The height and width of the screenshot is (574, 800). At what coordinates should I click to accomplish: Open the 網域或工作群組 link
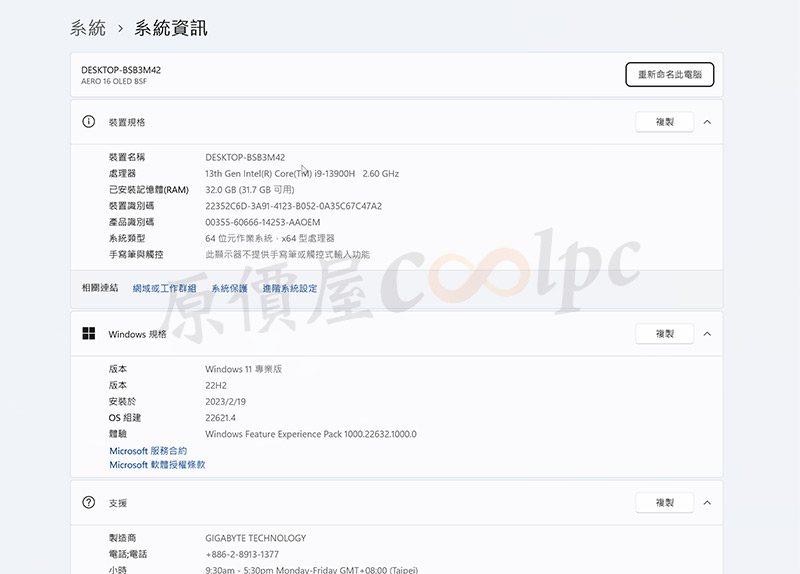[x=164, y=288]
